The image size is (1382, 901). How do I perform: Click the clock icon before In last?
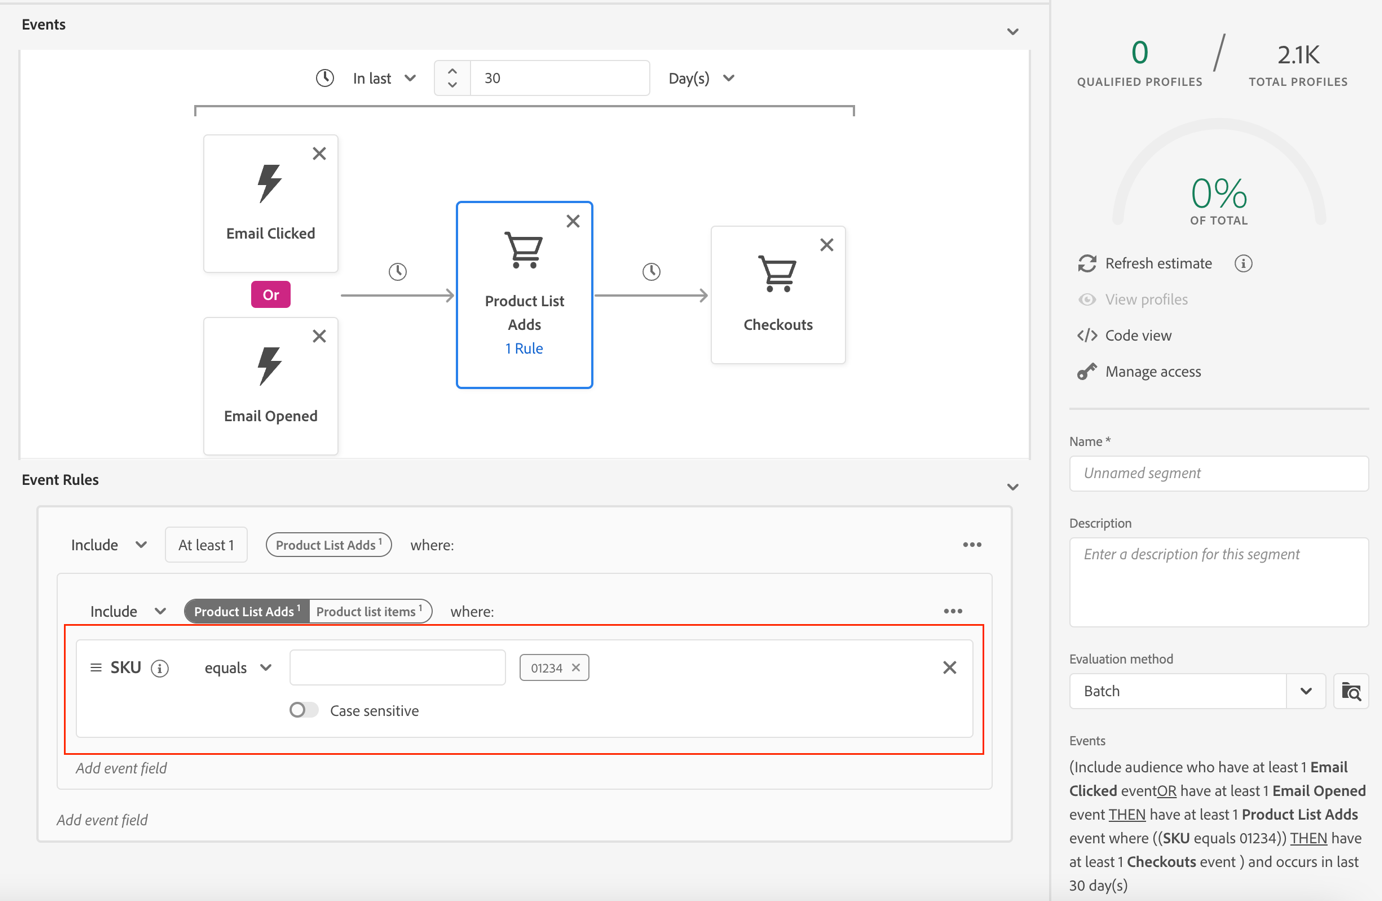coord(325,77)
